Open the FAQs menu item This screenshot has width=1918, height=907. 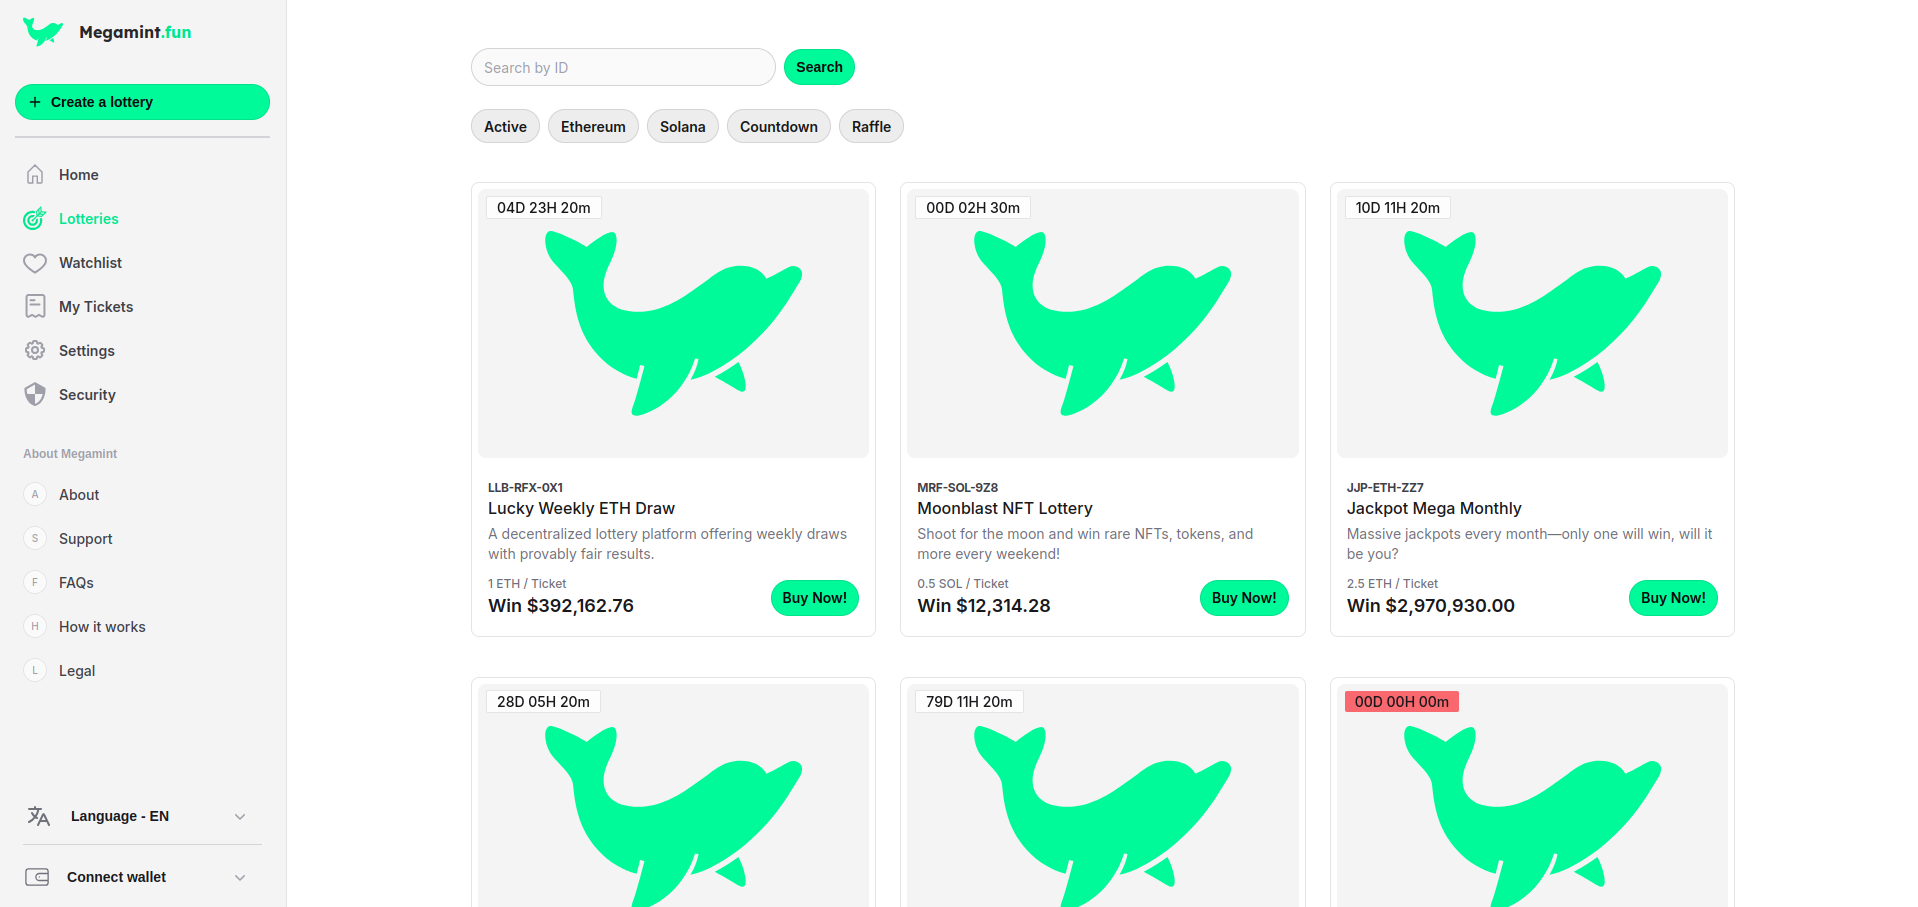click(x=76, y=583)
